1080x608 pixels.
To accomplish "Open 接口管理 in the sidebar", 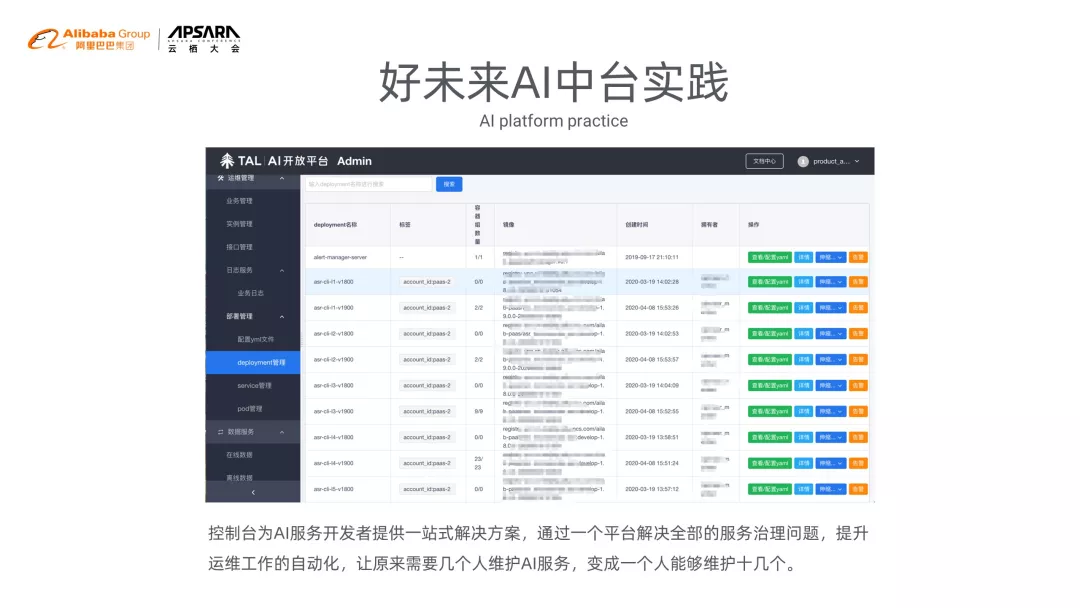I will tap(239, 247).
